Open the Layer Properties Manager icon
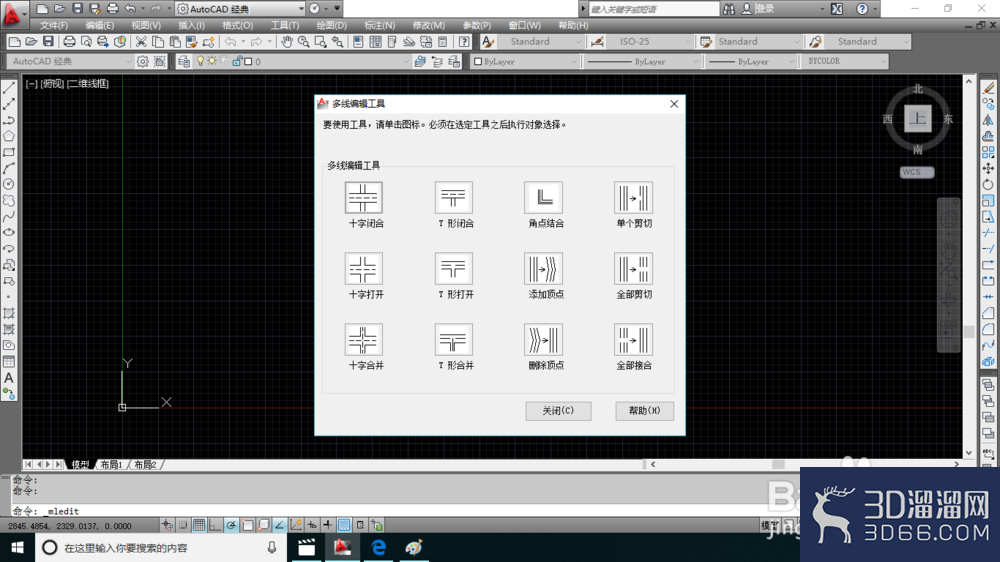 tap(184, 61)
